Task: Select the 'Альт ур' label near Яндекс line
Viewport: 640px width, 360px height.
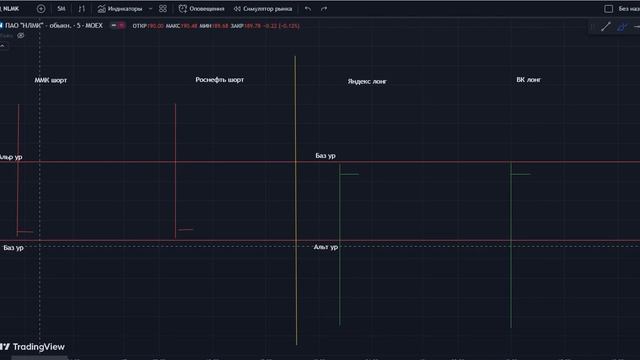Action: coord(325,247)
